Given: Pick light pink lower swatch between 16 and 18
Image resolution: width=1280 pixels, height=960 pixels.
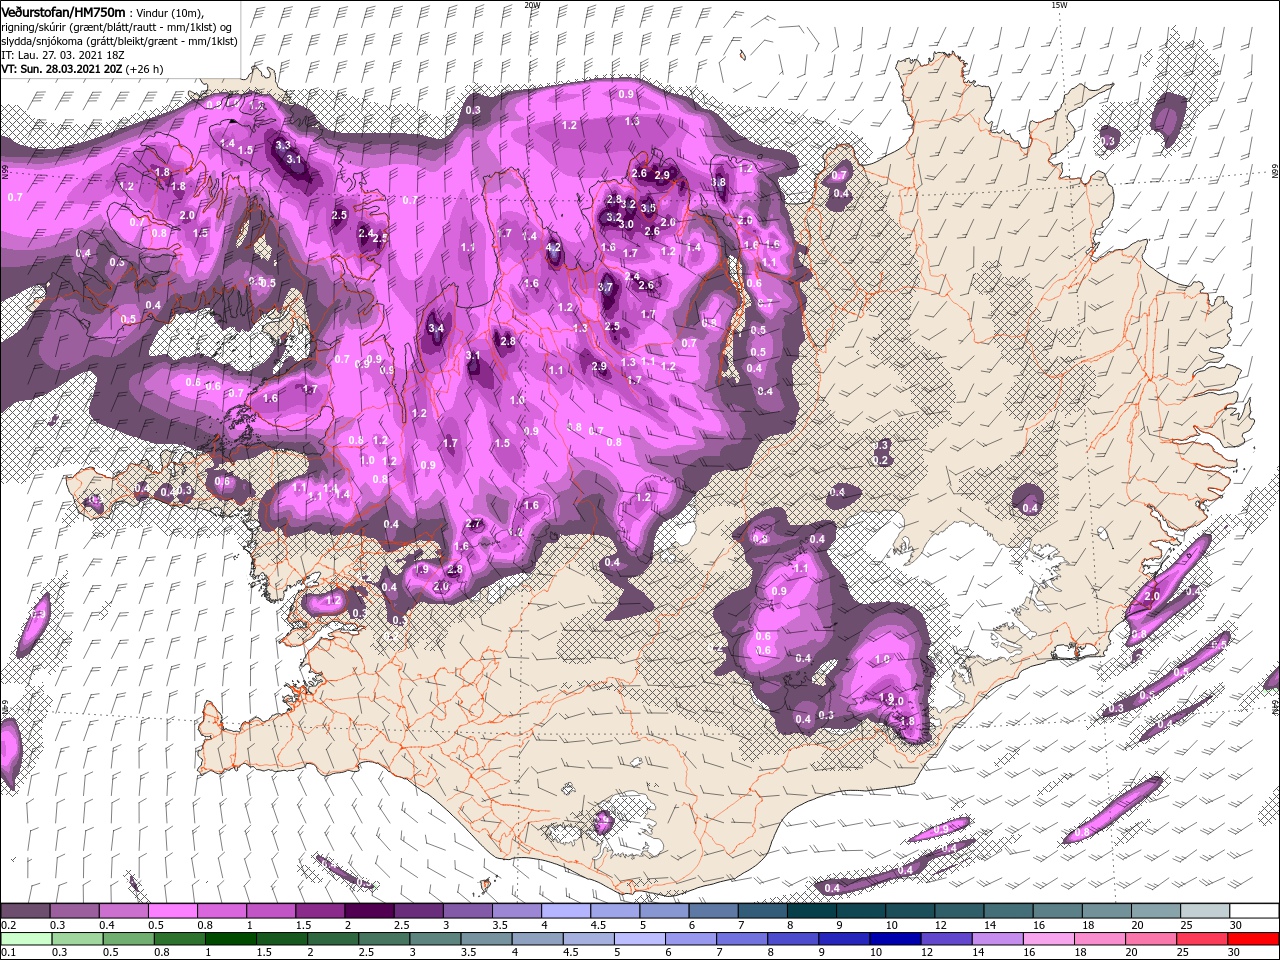Looking at the screenshot, I should [1050, 938].
